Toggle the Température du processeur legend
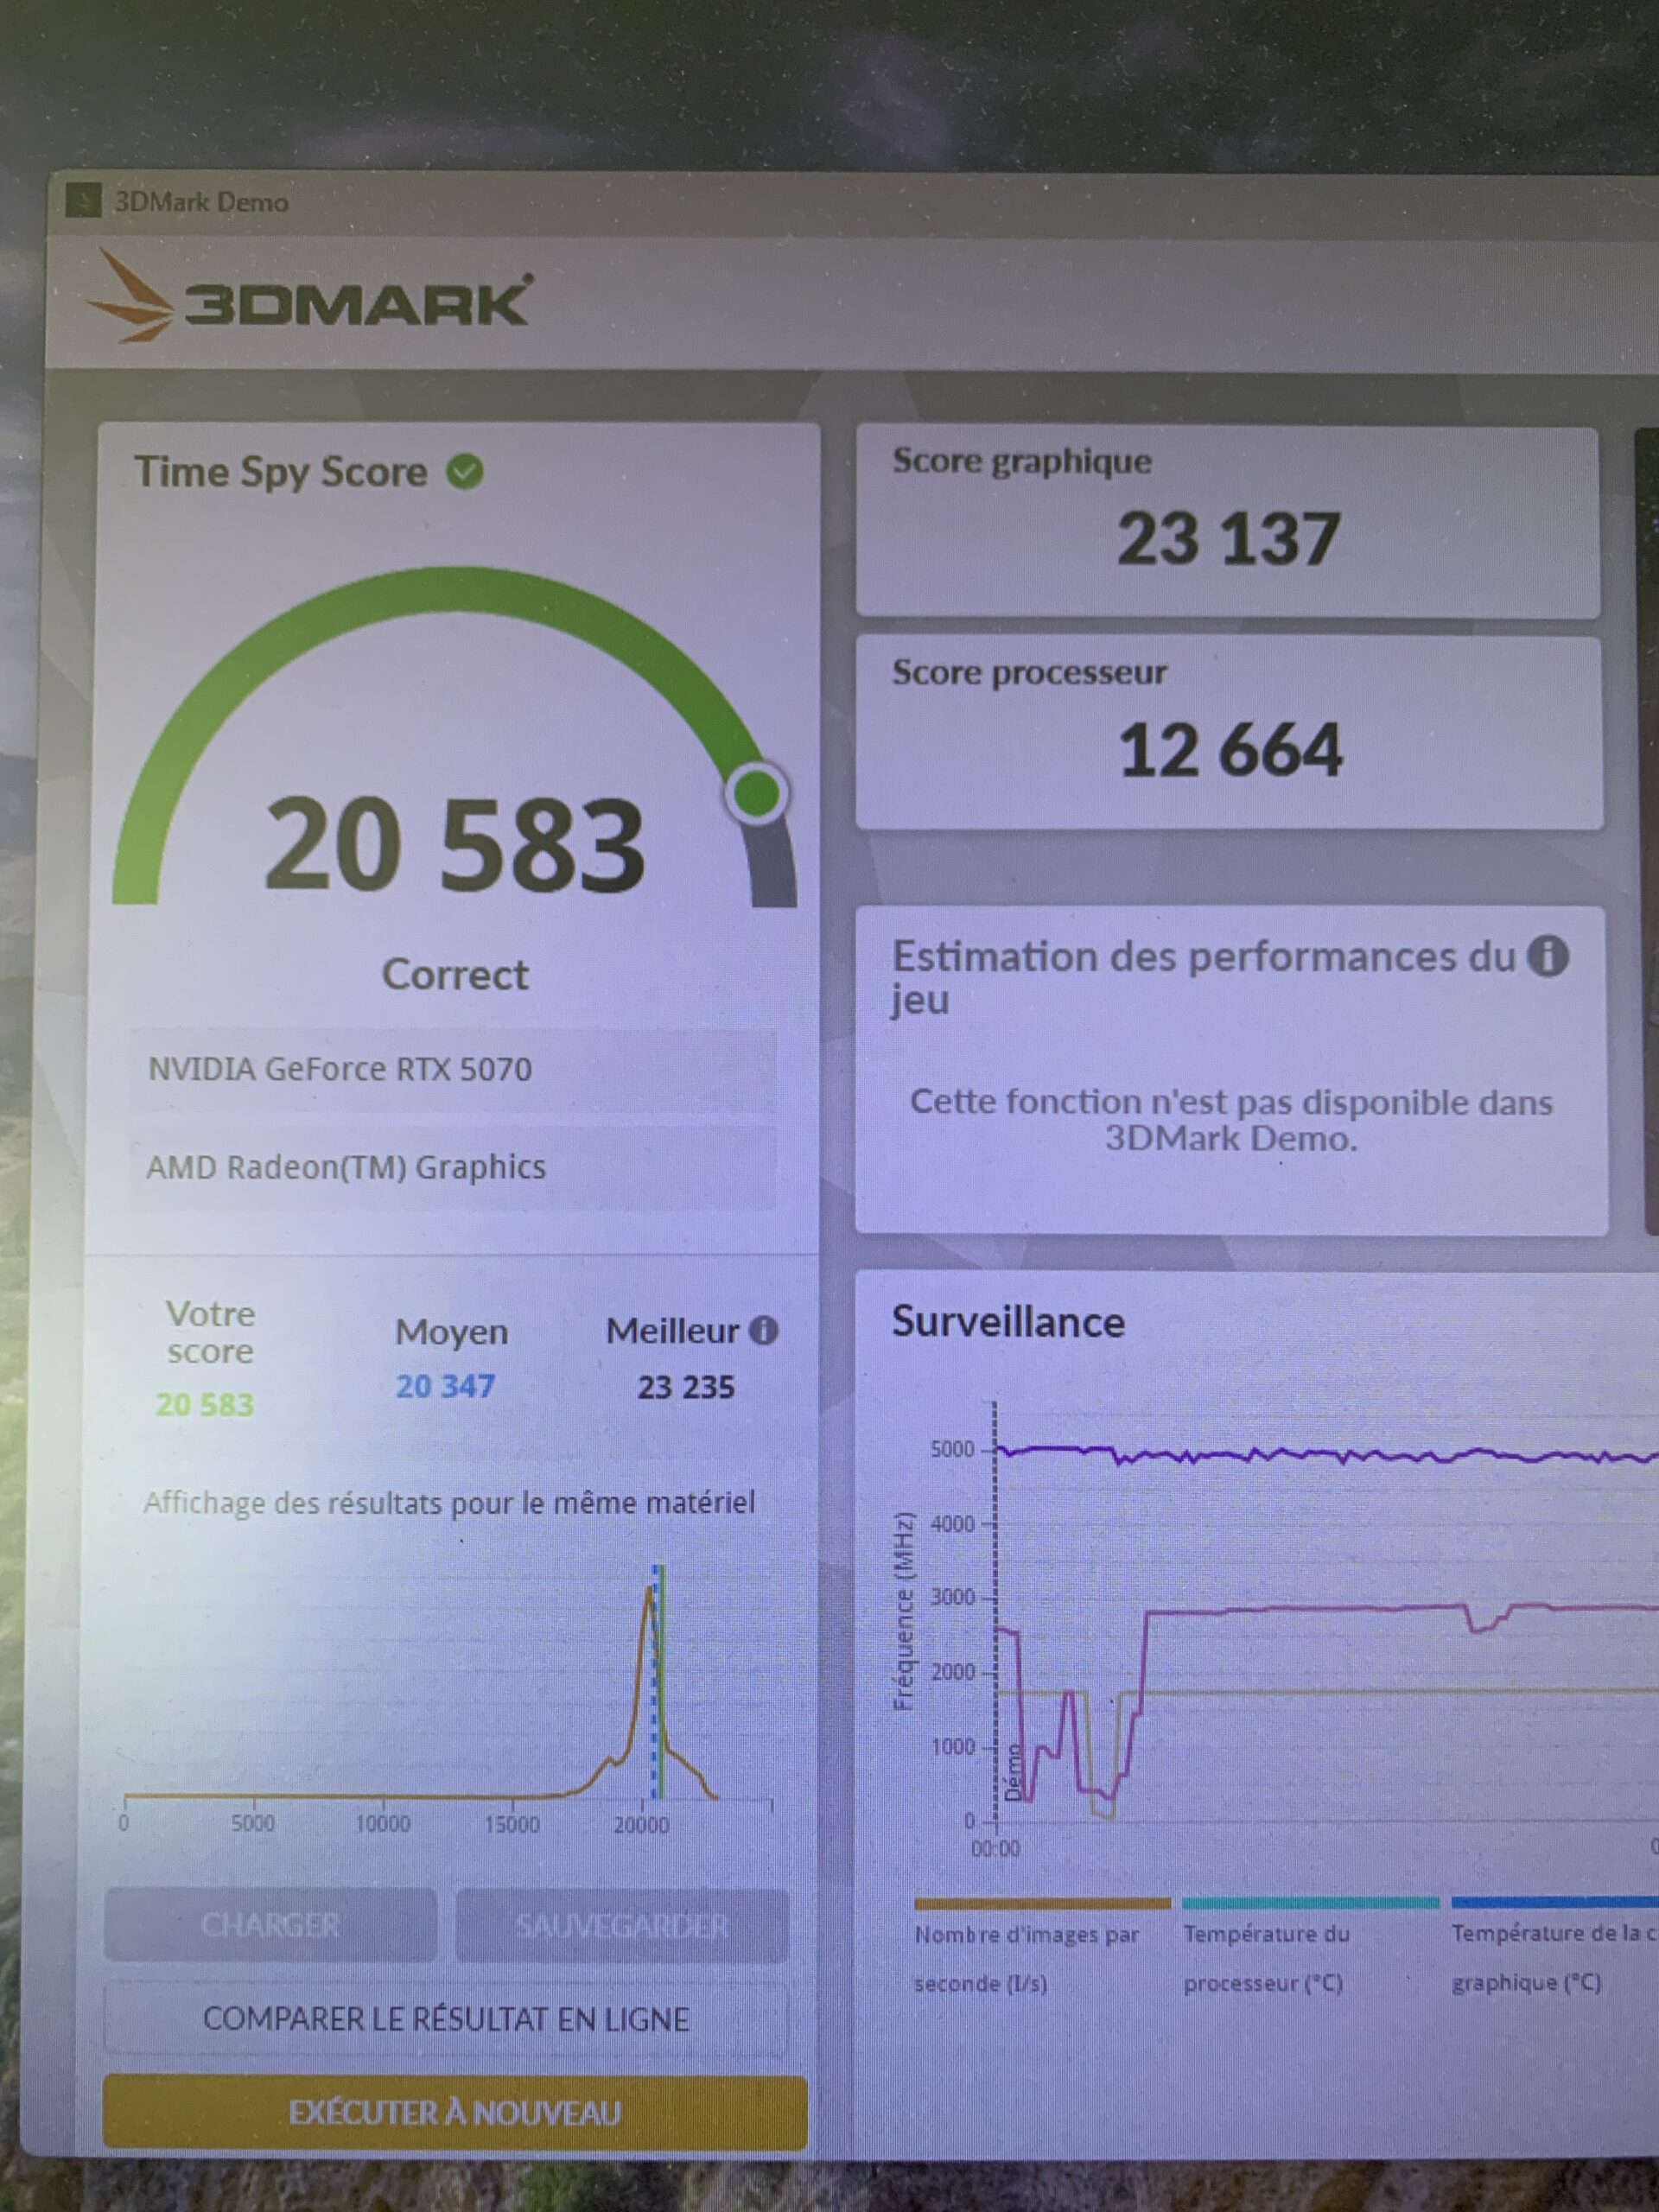 (x=1310, y=1947)
